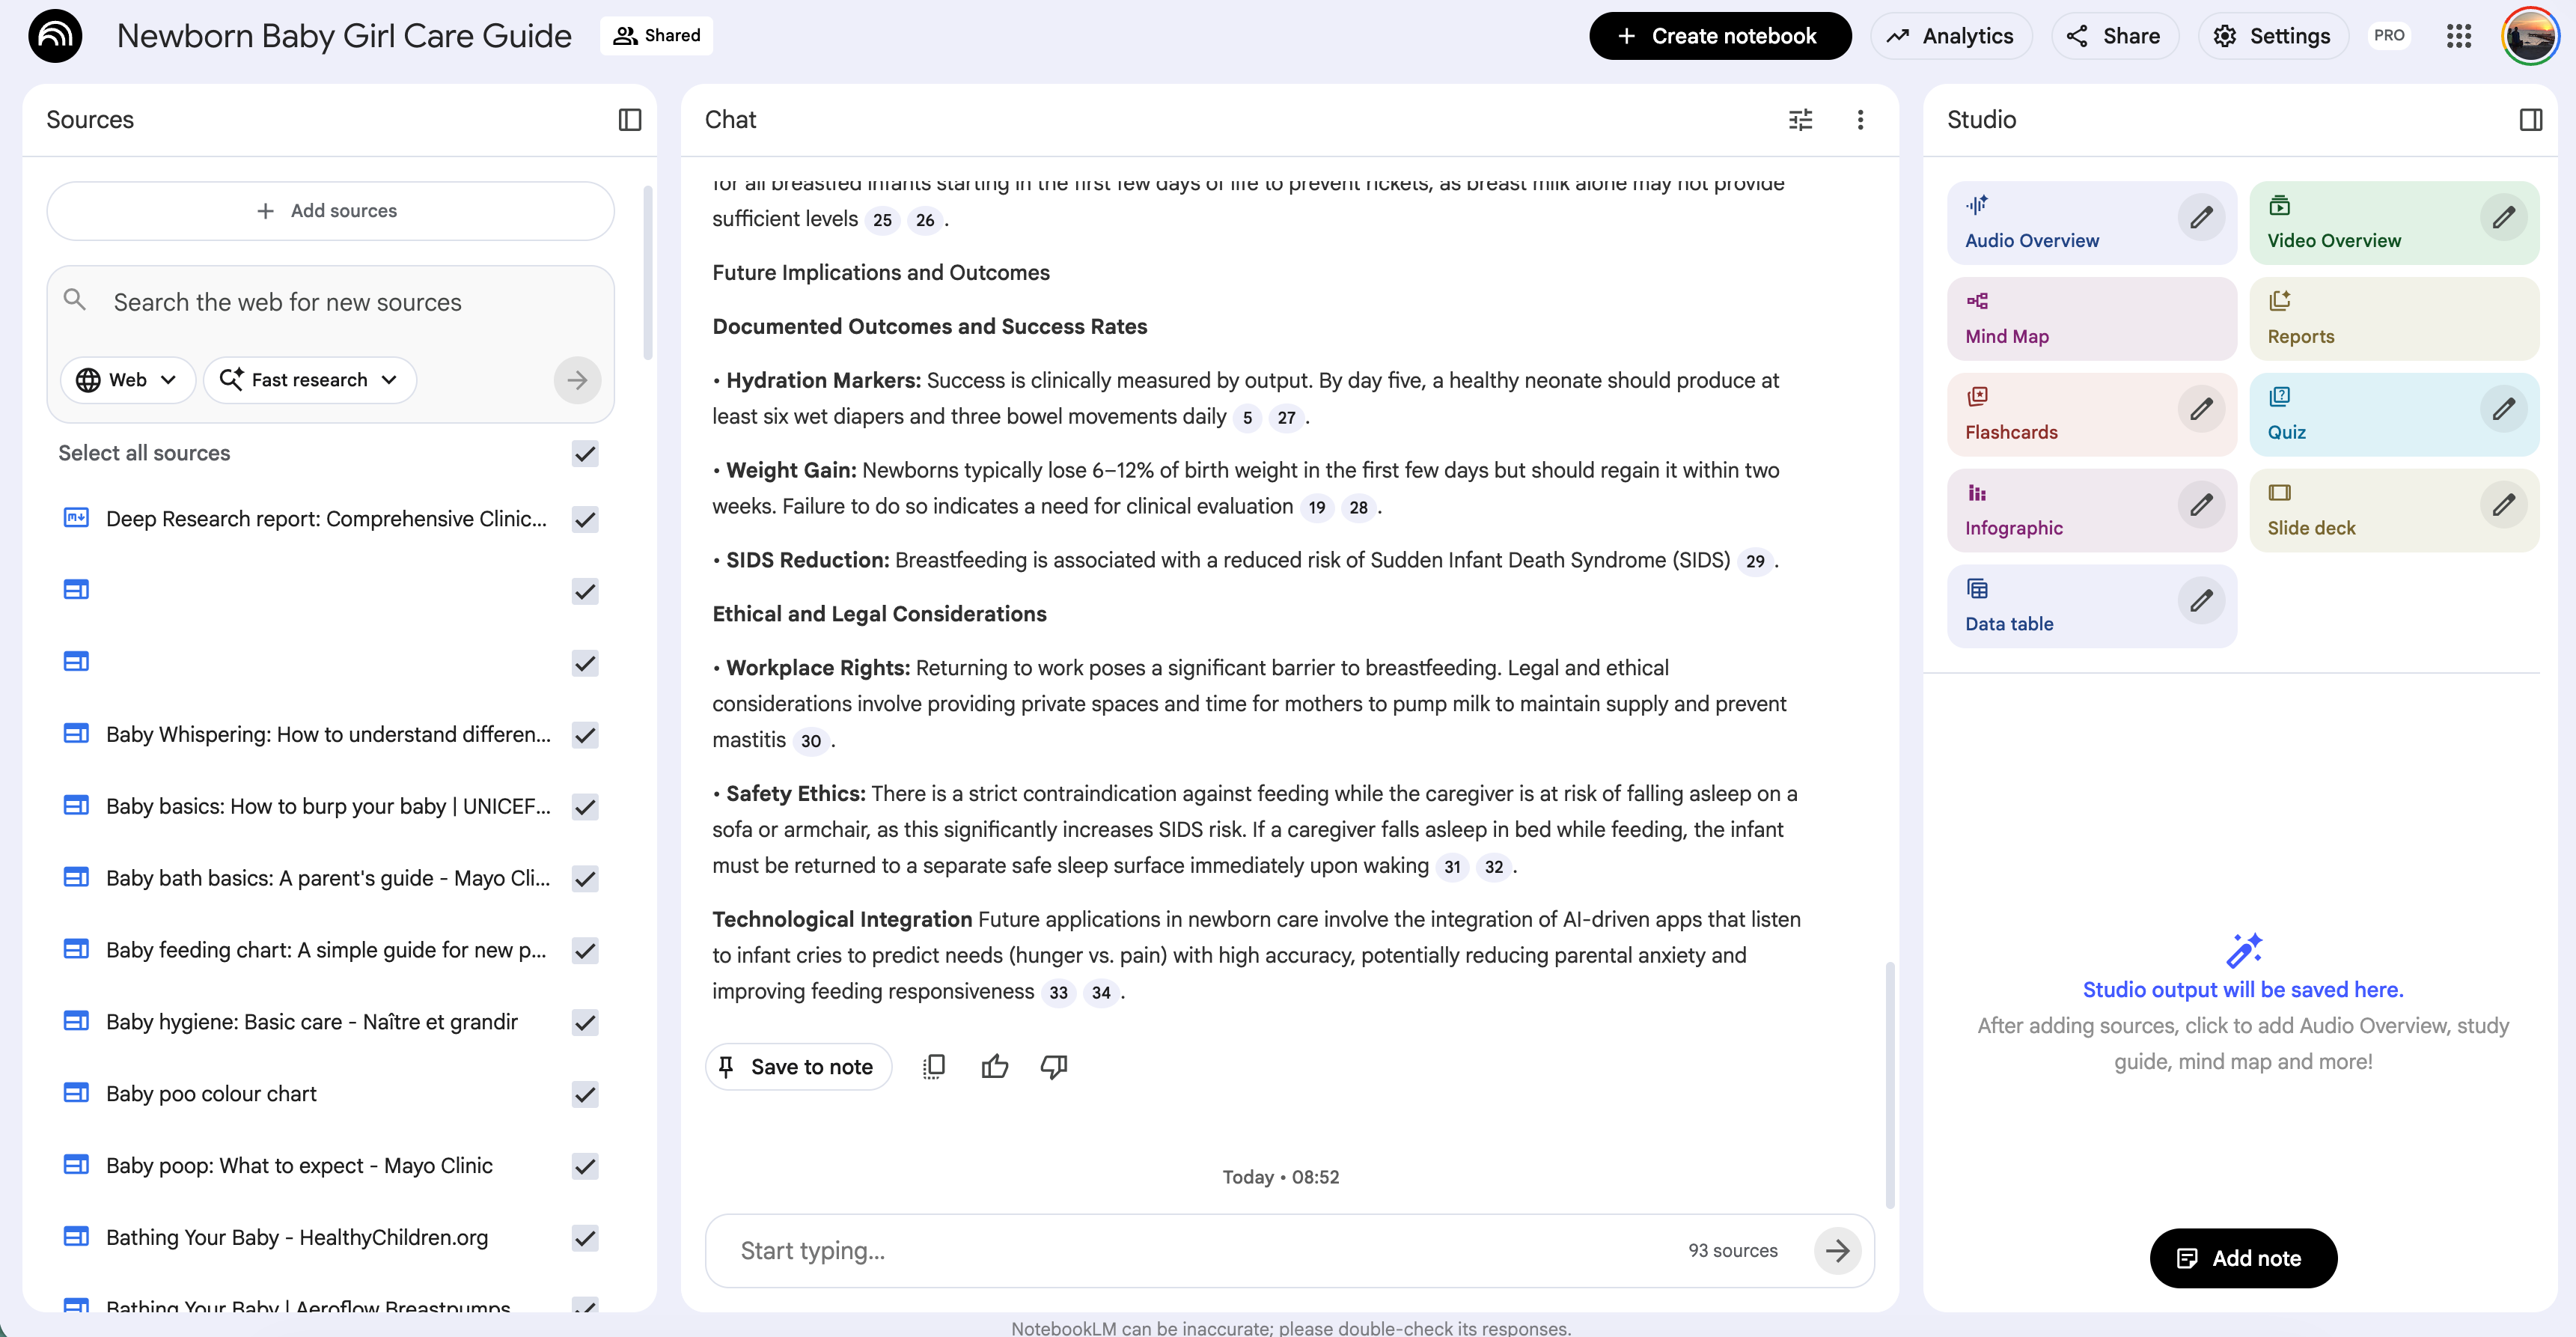Expand the Fast research dropdown

coord(309,380)
